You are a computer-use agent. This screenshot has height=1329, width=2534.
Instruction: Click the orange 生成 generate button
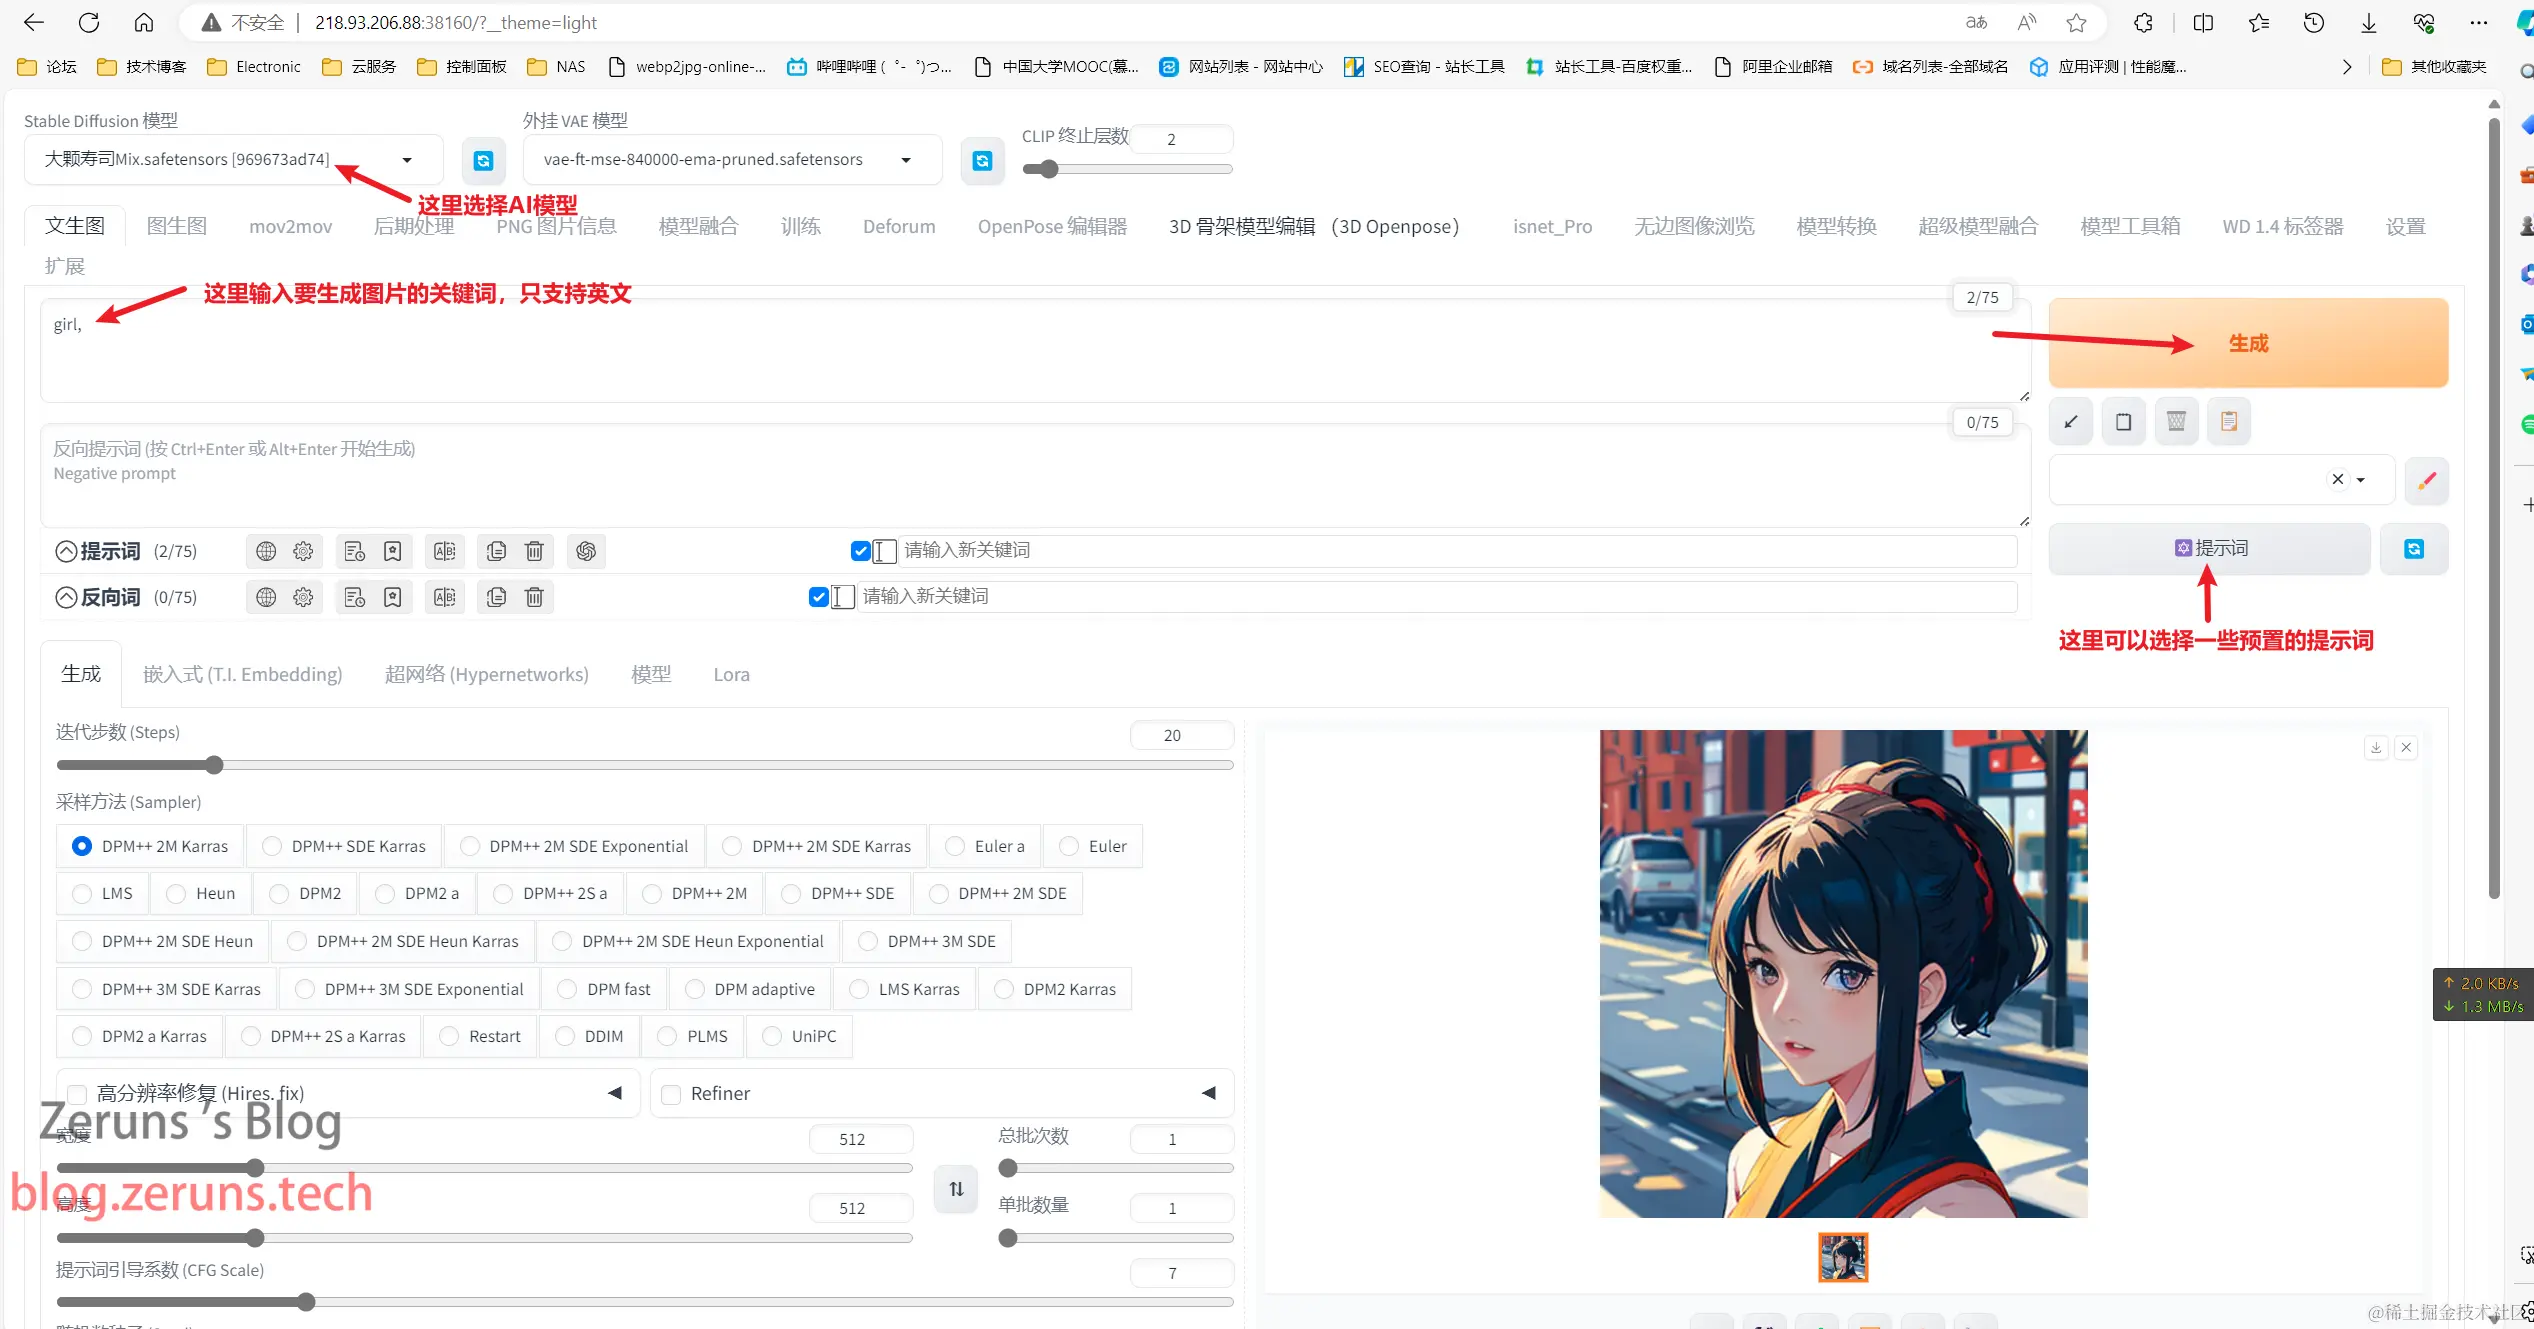coord(2247,343)
